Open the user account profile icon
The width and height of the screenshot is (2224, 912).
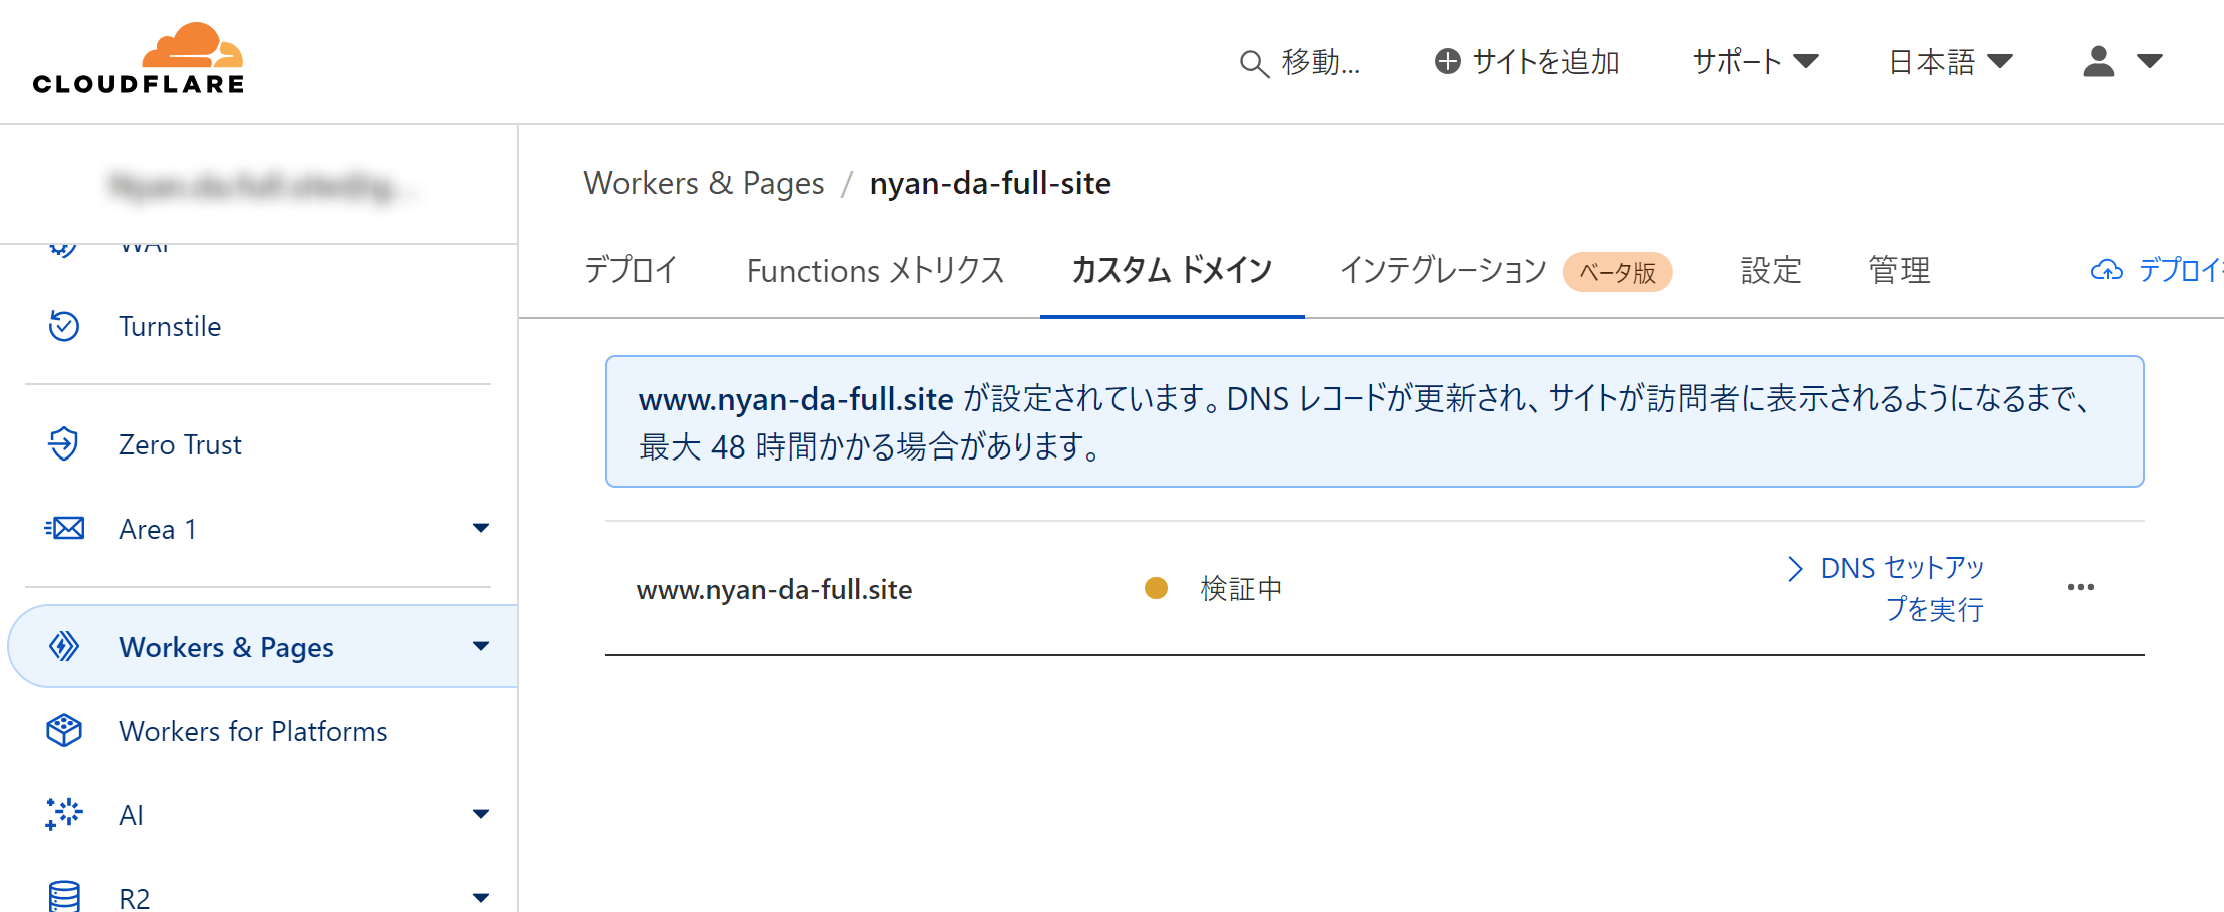pyautogui.click(x=2098, y=61)
